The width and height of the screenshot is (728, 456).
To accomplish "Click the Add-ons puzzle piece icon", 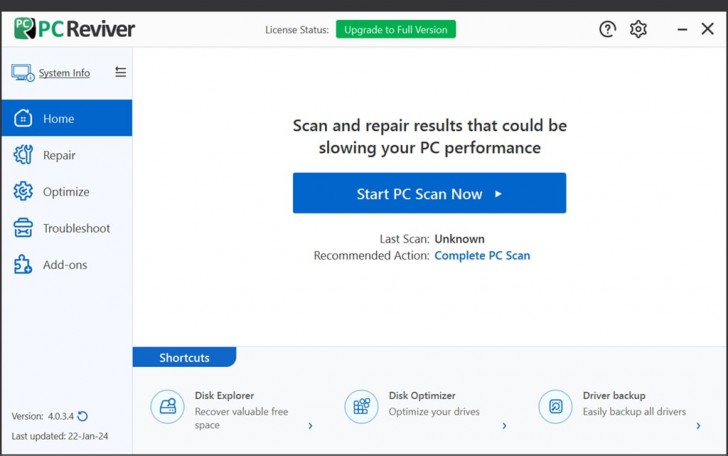I will [x=23, y=265].
